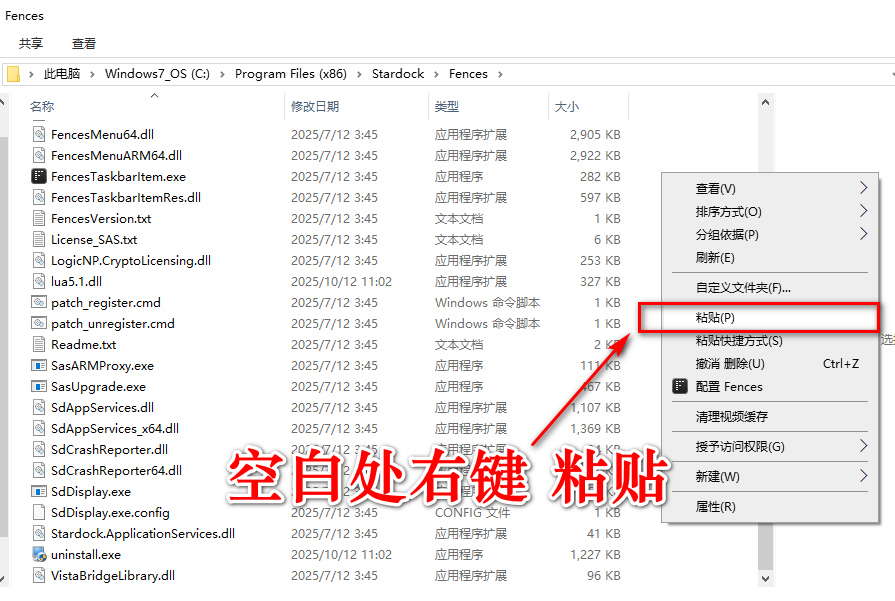The image size is (895, 601).
Task: Expand the 新建(W) submenu arrow
Action: (863, 476)
